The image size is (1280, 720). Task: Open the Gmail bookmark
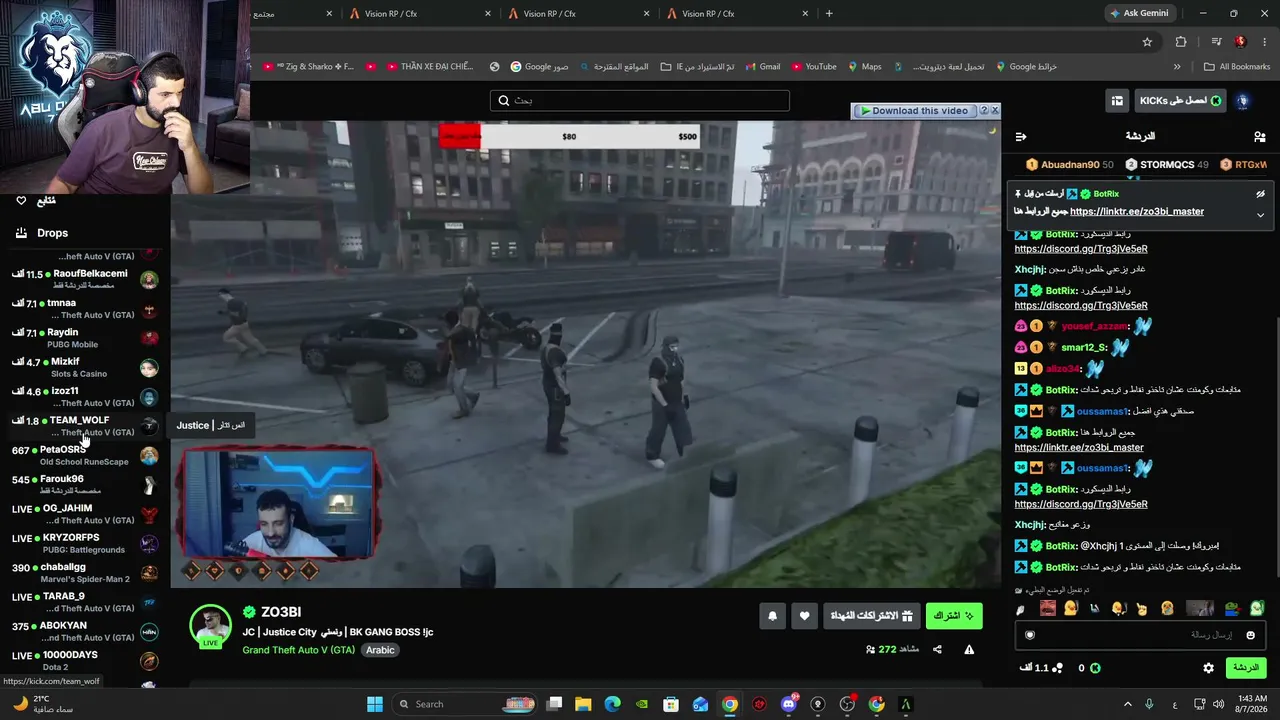pos(762,67)
